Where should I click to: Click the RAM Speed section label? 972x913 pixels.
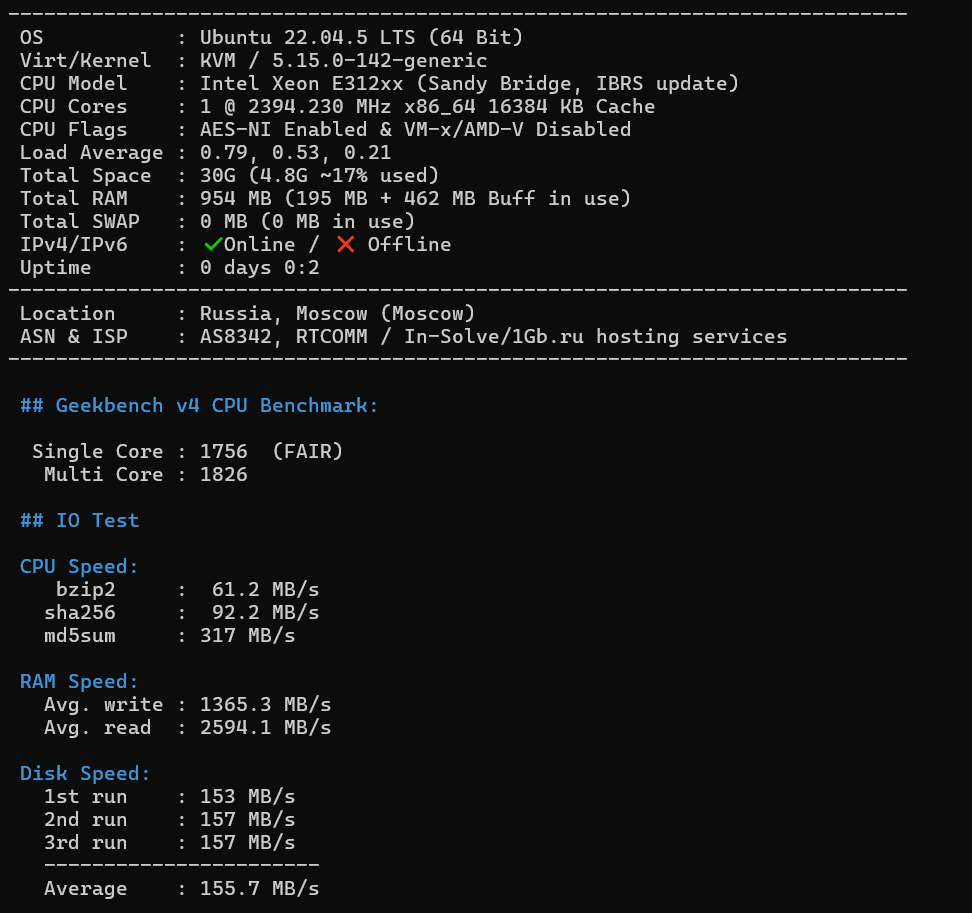tap(79, 681)
